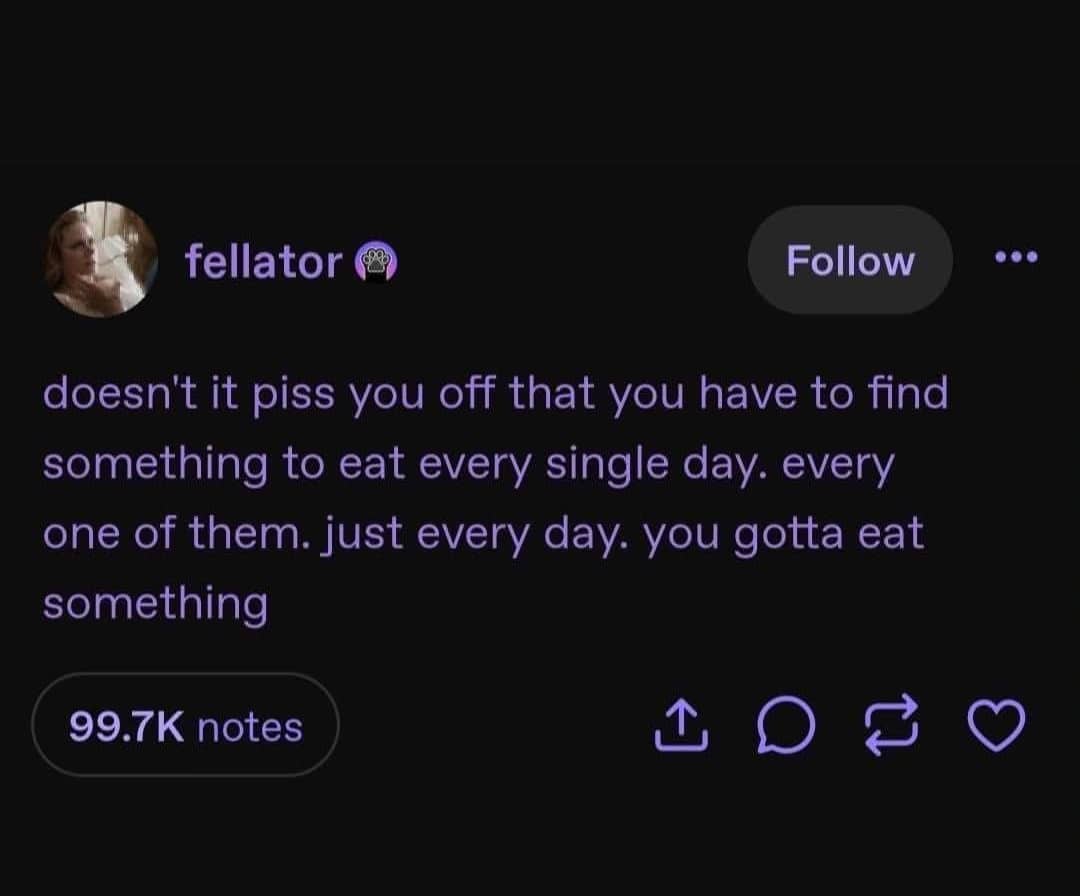Open fellator's profile avatar picture
This screenshot has width=1080, height=896.
point(100,259)
